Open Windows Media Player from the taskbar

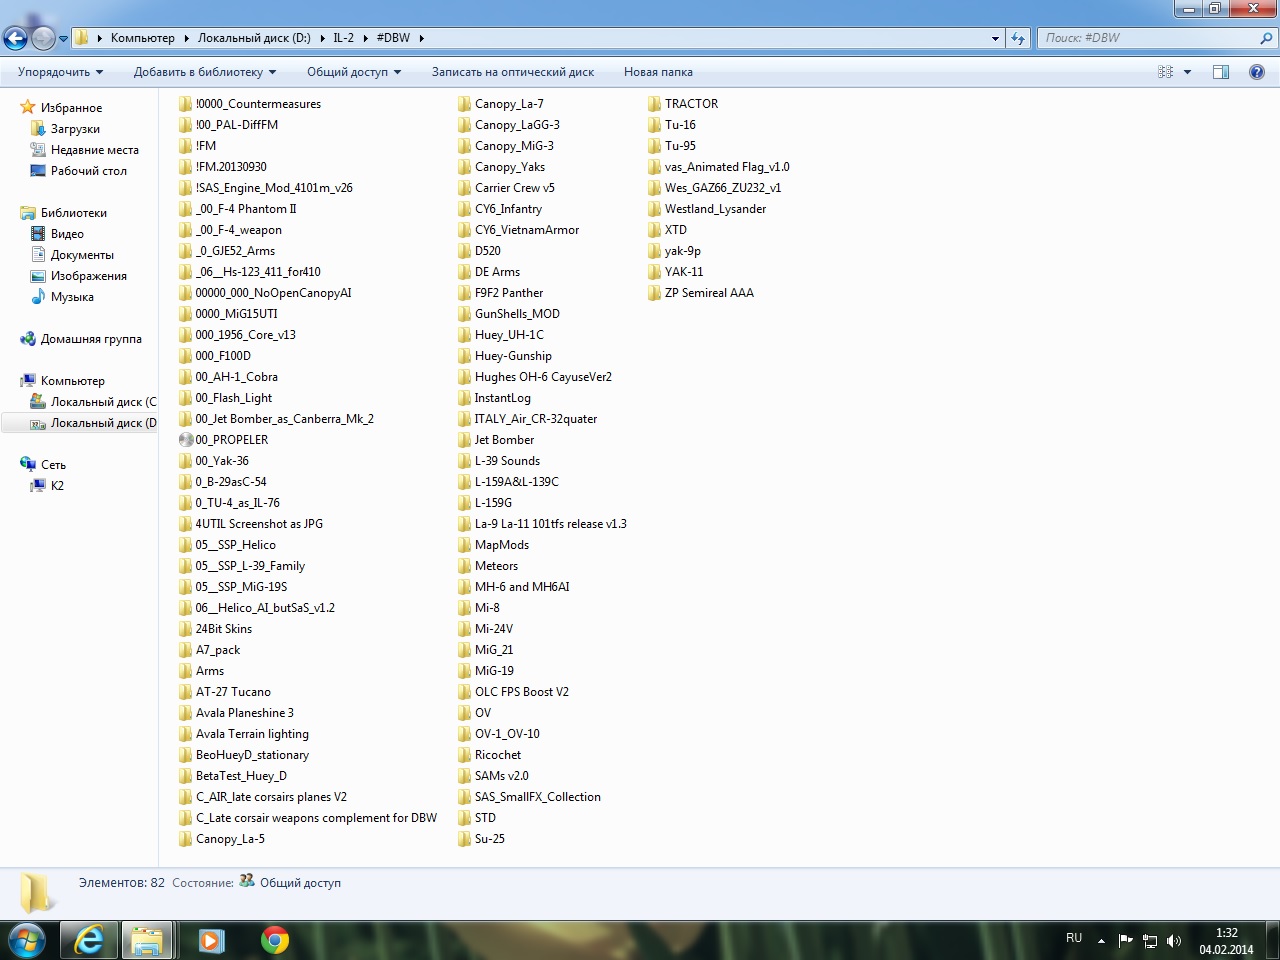coord(211,941)
